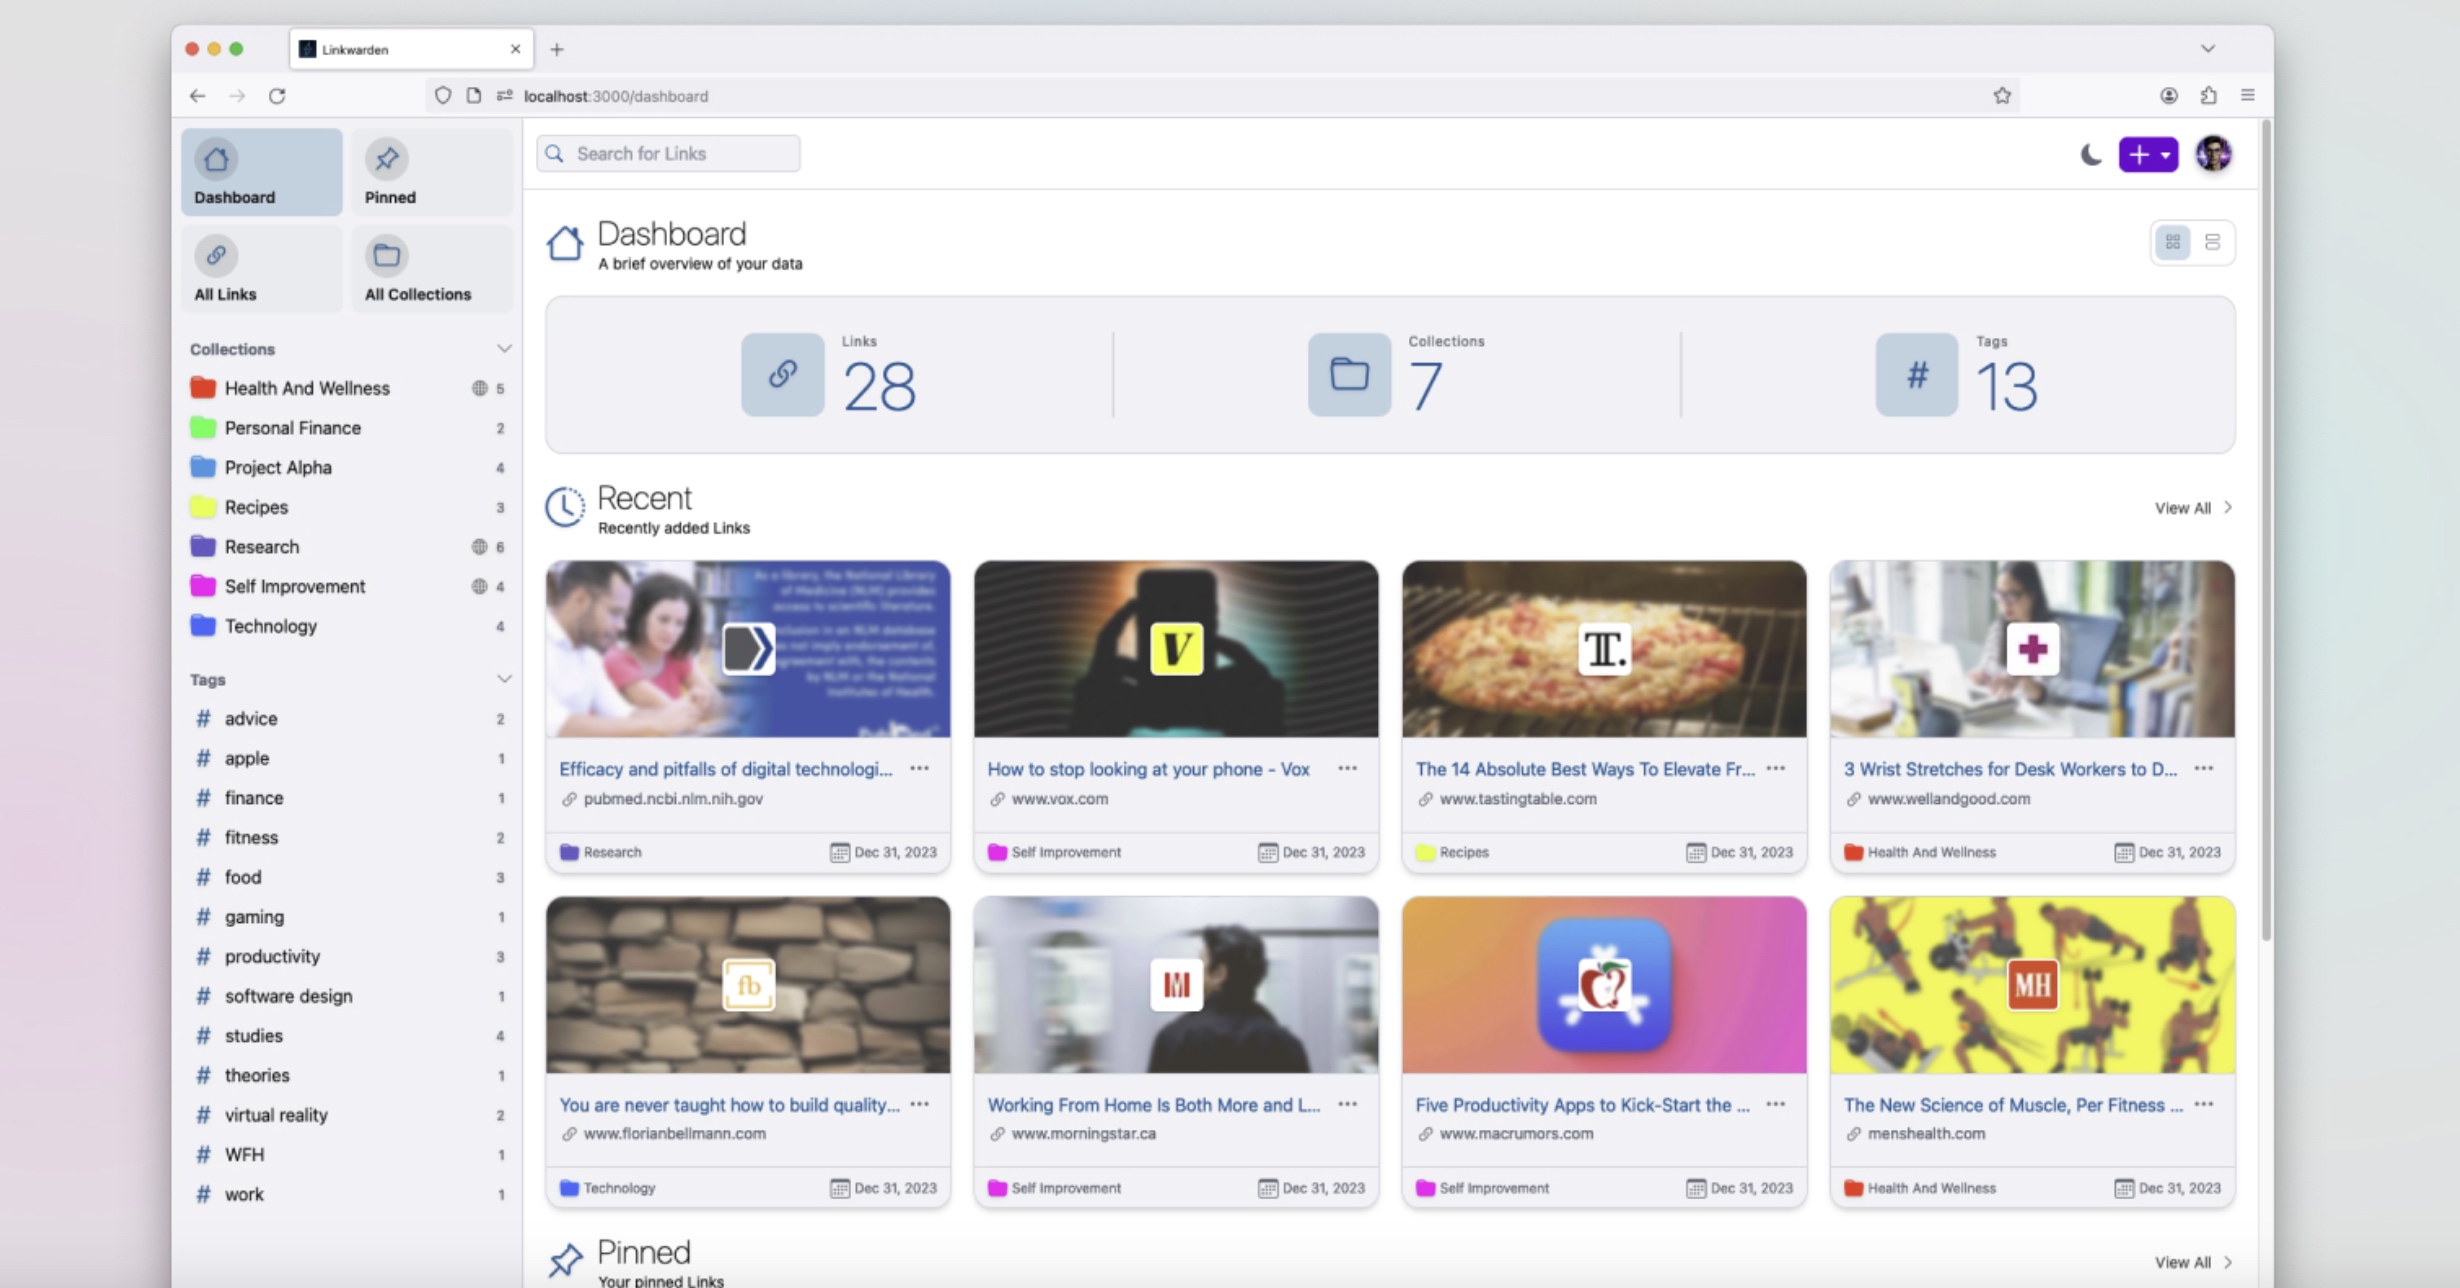Collapse the Tags section chevron
2460x1288 pixels.
tap(503, 679)
